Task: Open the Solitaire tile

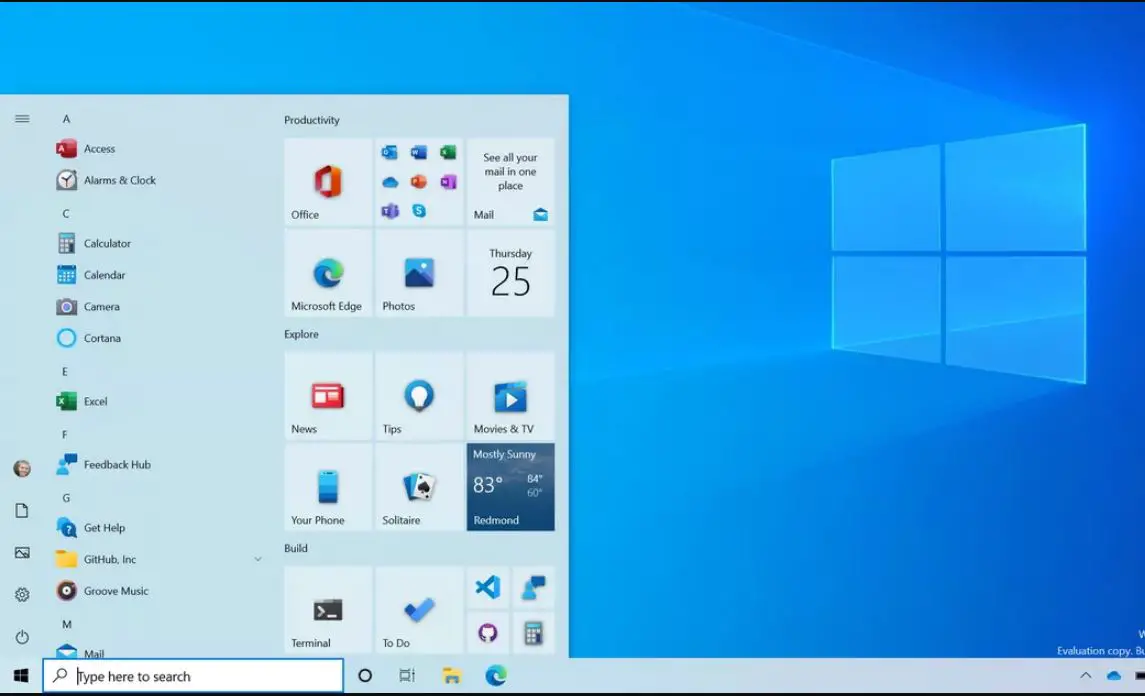Action: pyautogui.click(x=419, y=487)
